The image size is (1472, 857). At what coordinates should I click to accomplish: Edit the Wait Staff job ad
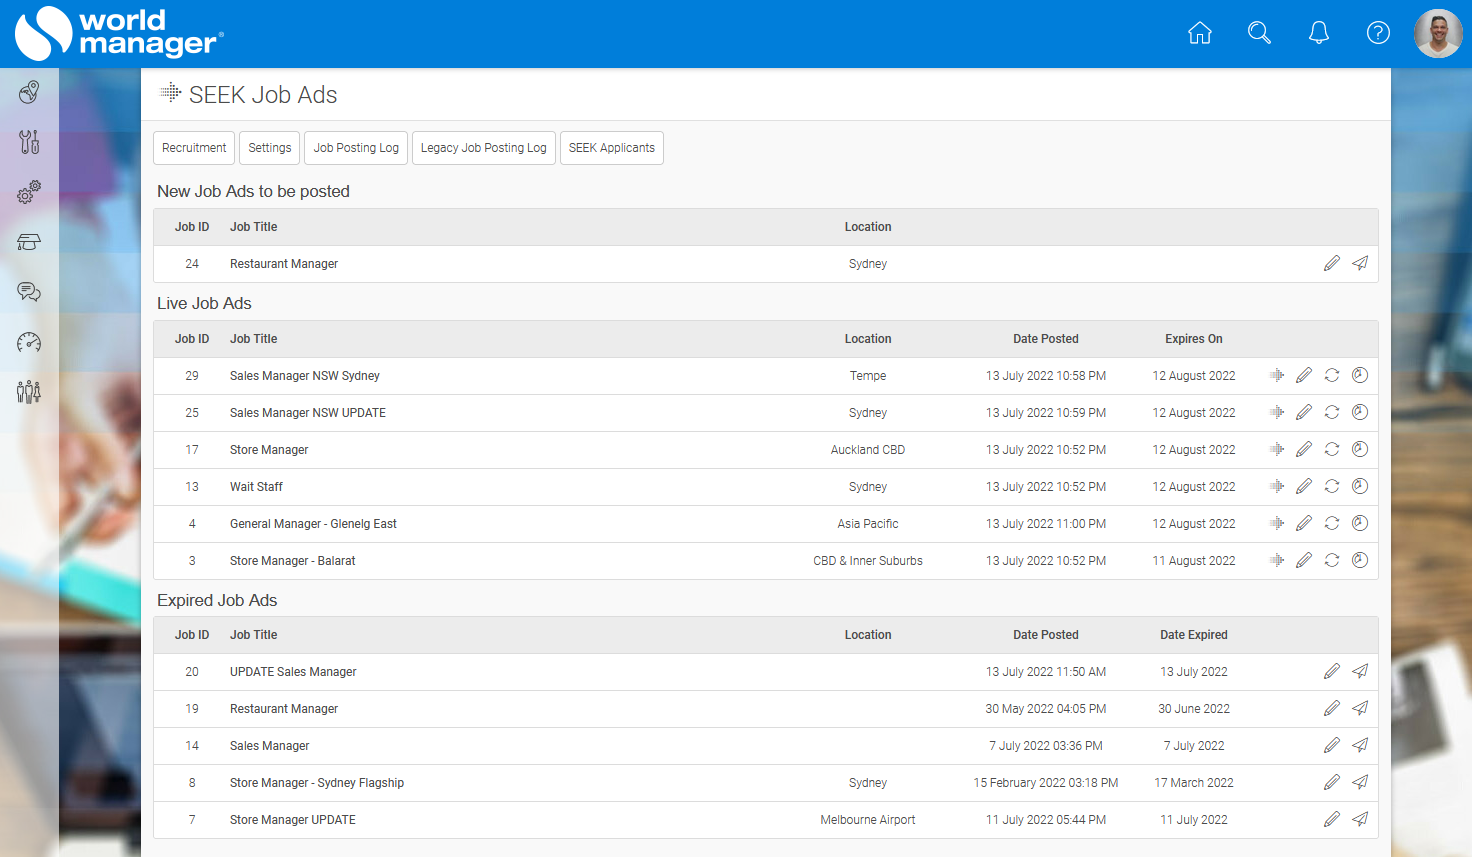click(1304, 486)
